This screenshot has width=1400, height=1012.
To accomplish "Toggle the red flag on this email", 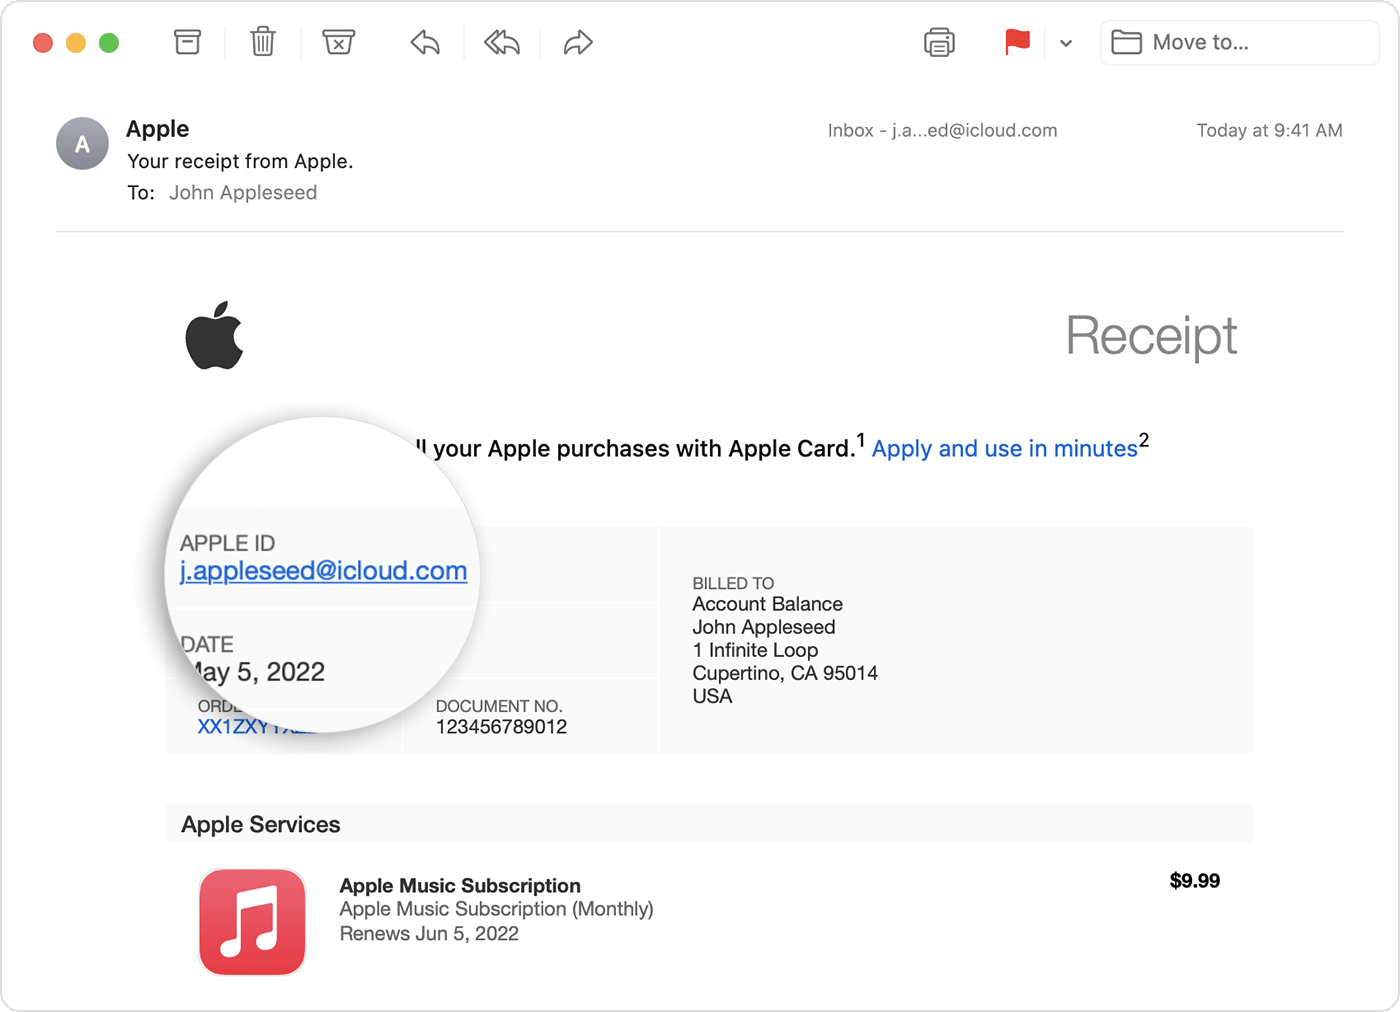I will pyautogui.click(x=1017, y=42).
